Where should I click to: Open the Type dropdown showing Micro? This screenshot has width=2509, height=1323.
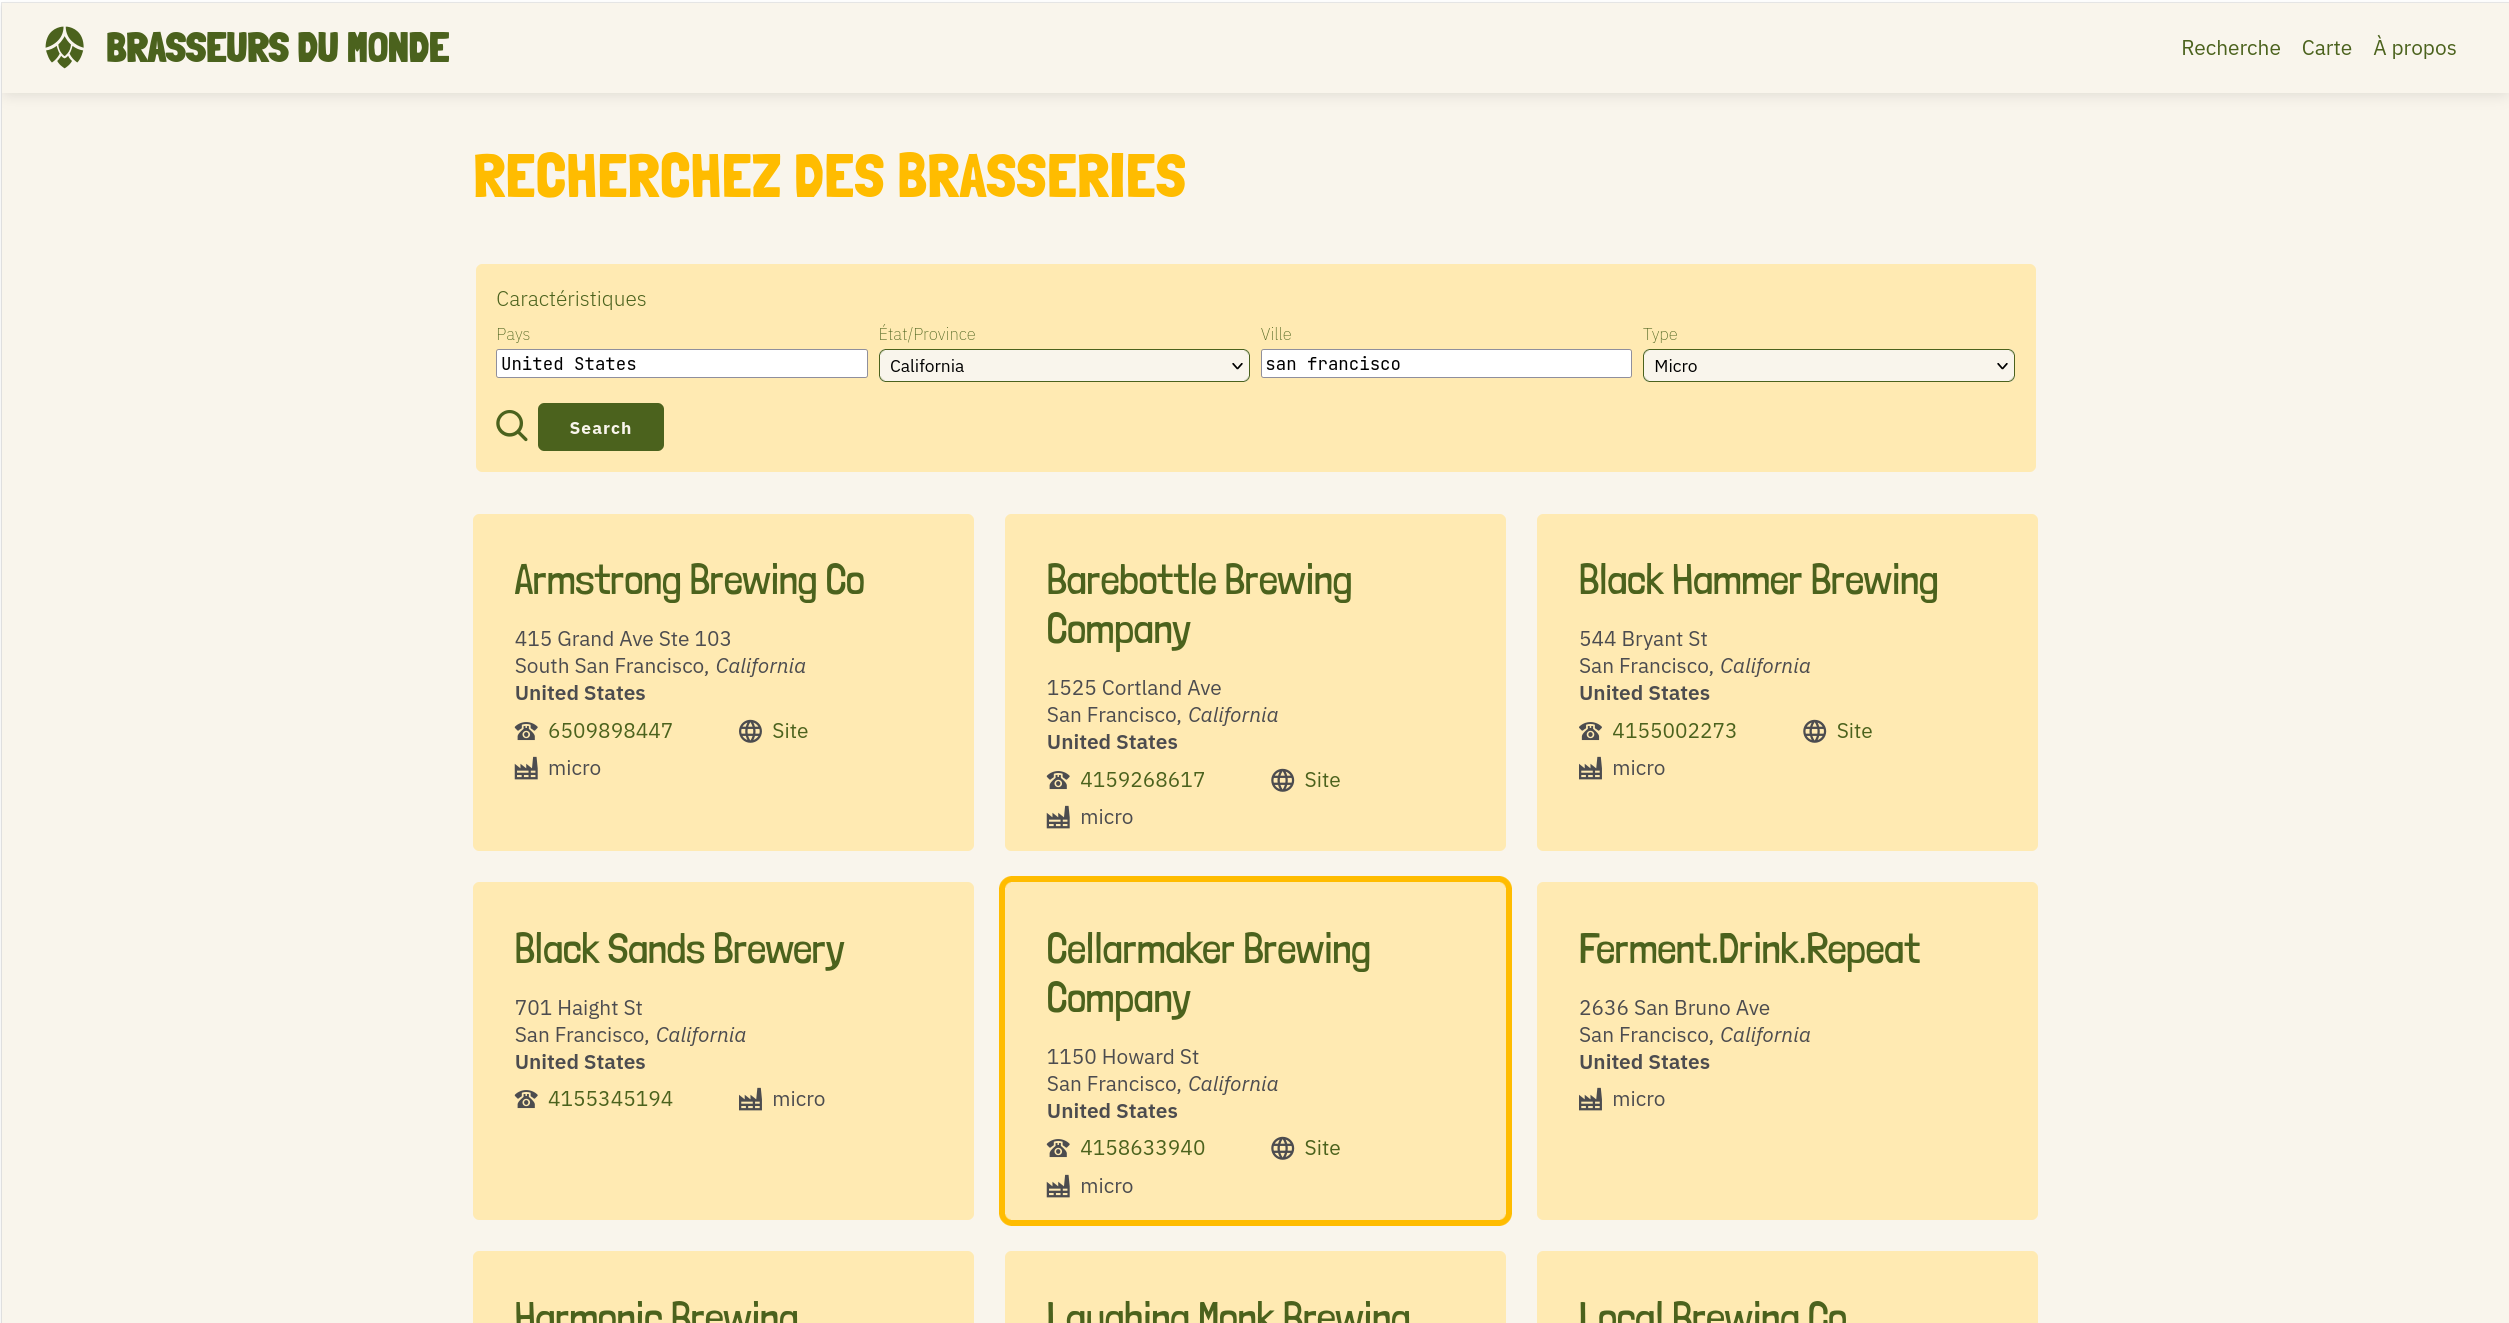click(x=1827, y=366)
